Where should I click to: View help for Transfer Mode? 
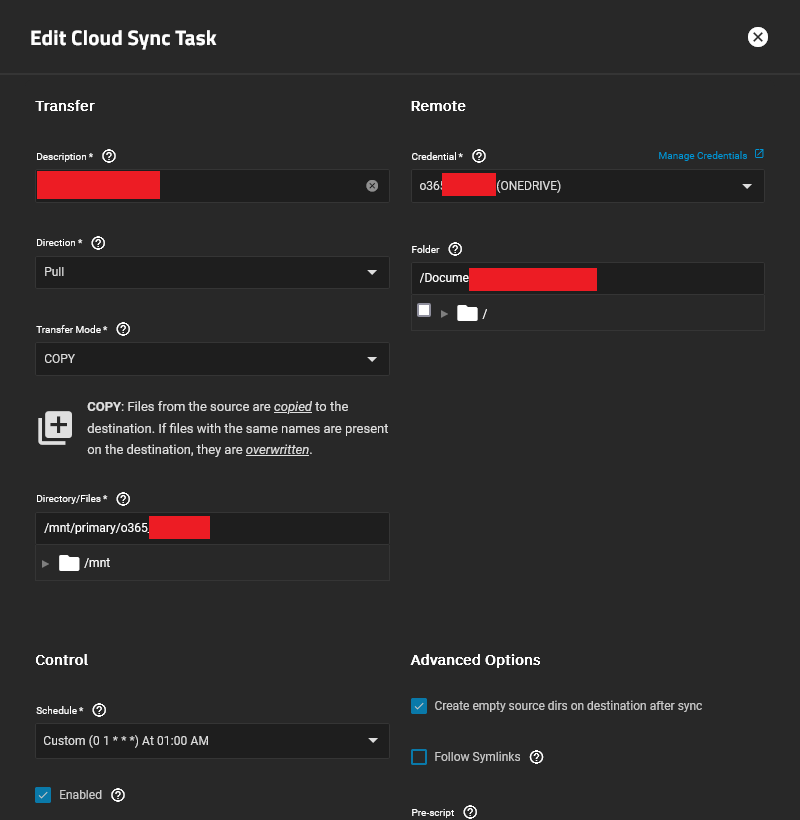click(x=124, y=329)
